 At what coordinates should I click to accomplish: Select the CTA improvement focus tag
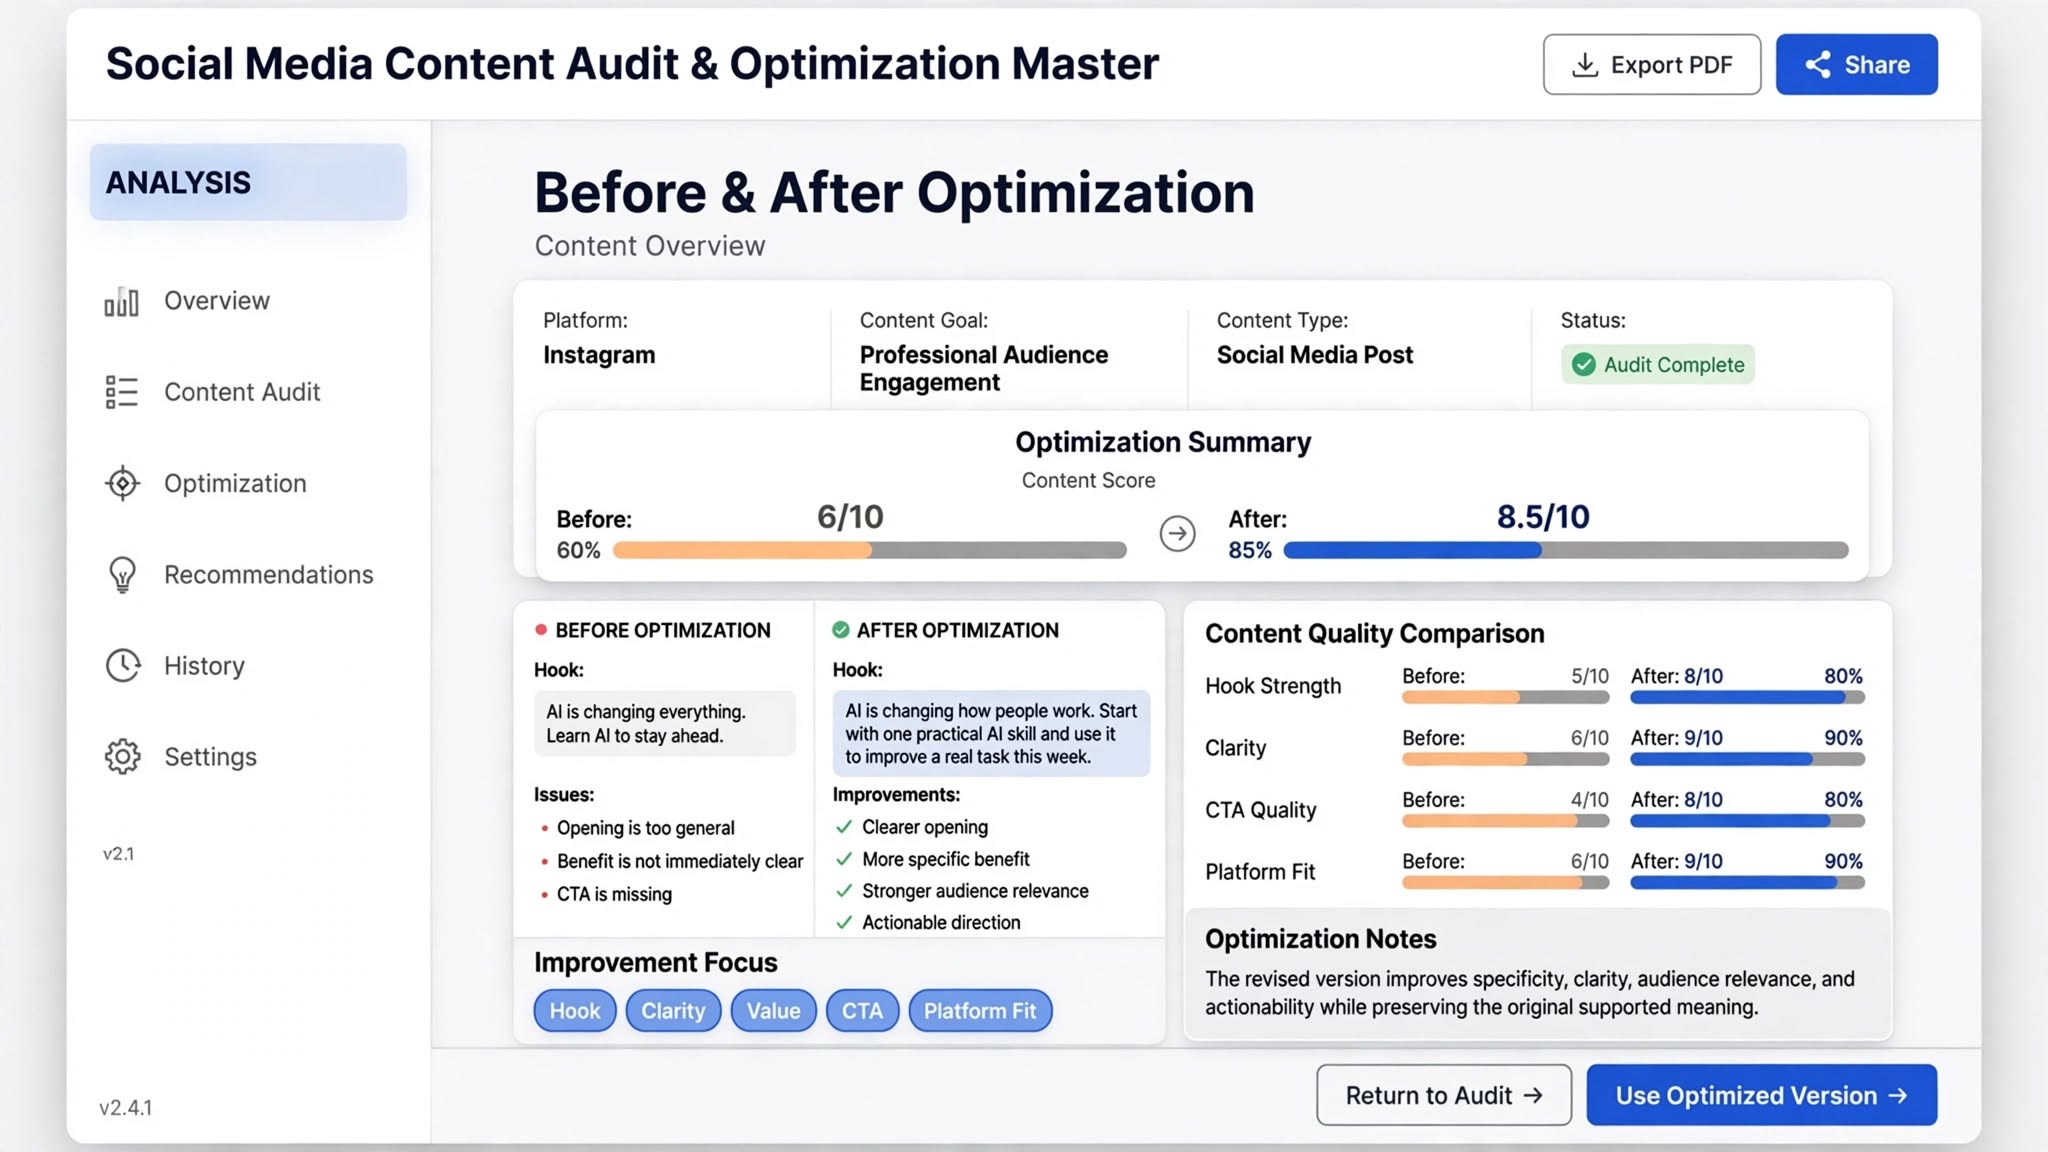[863, 1011]
